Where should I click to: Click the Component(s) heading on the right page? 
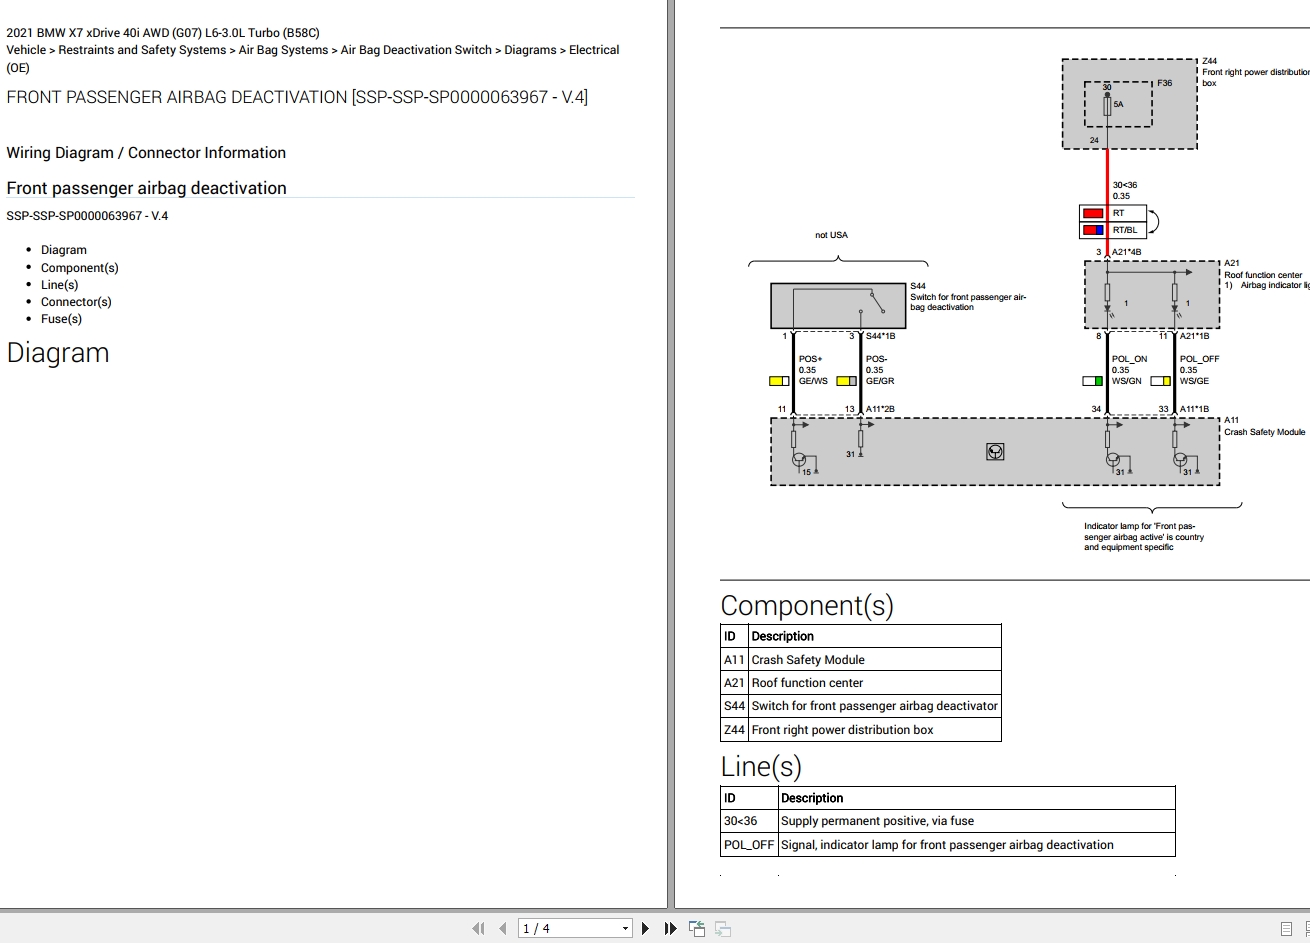tap(807, 605)
